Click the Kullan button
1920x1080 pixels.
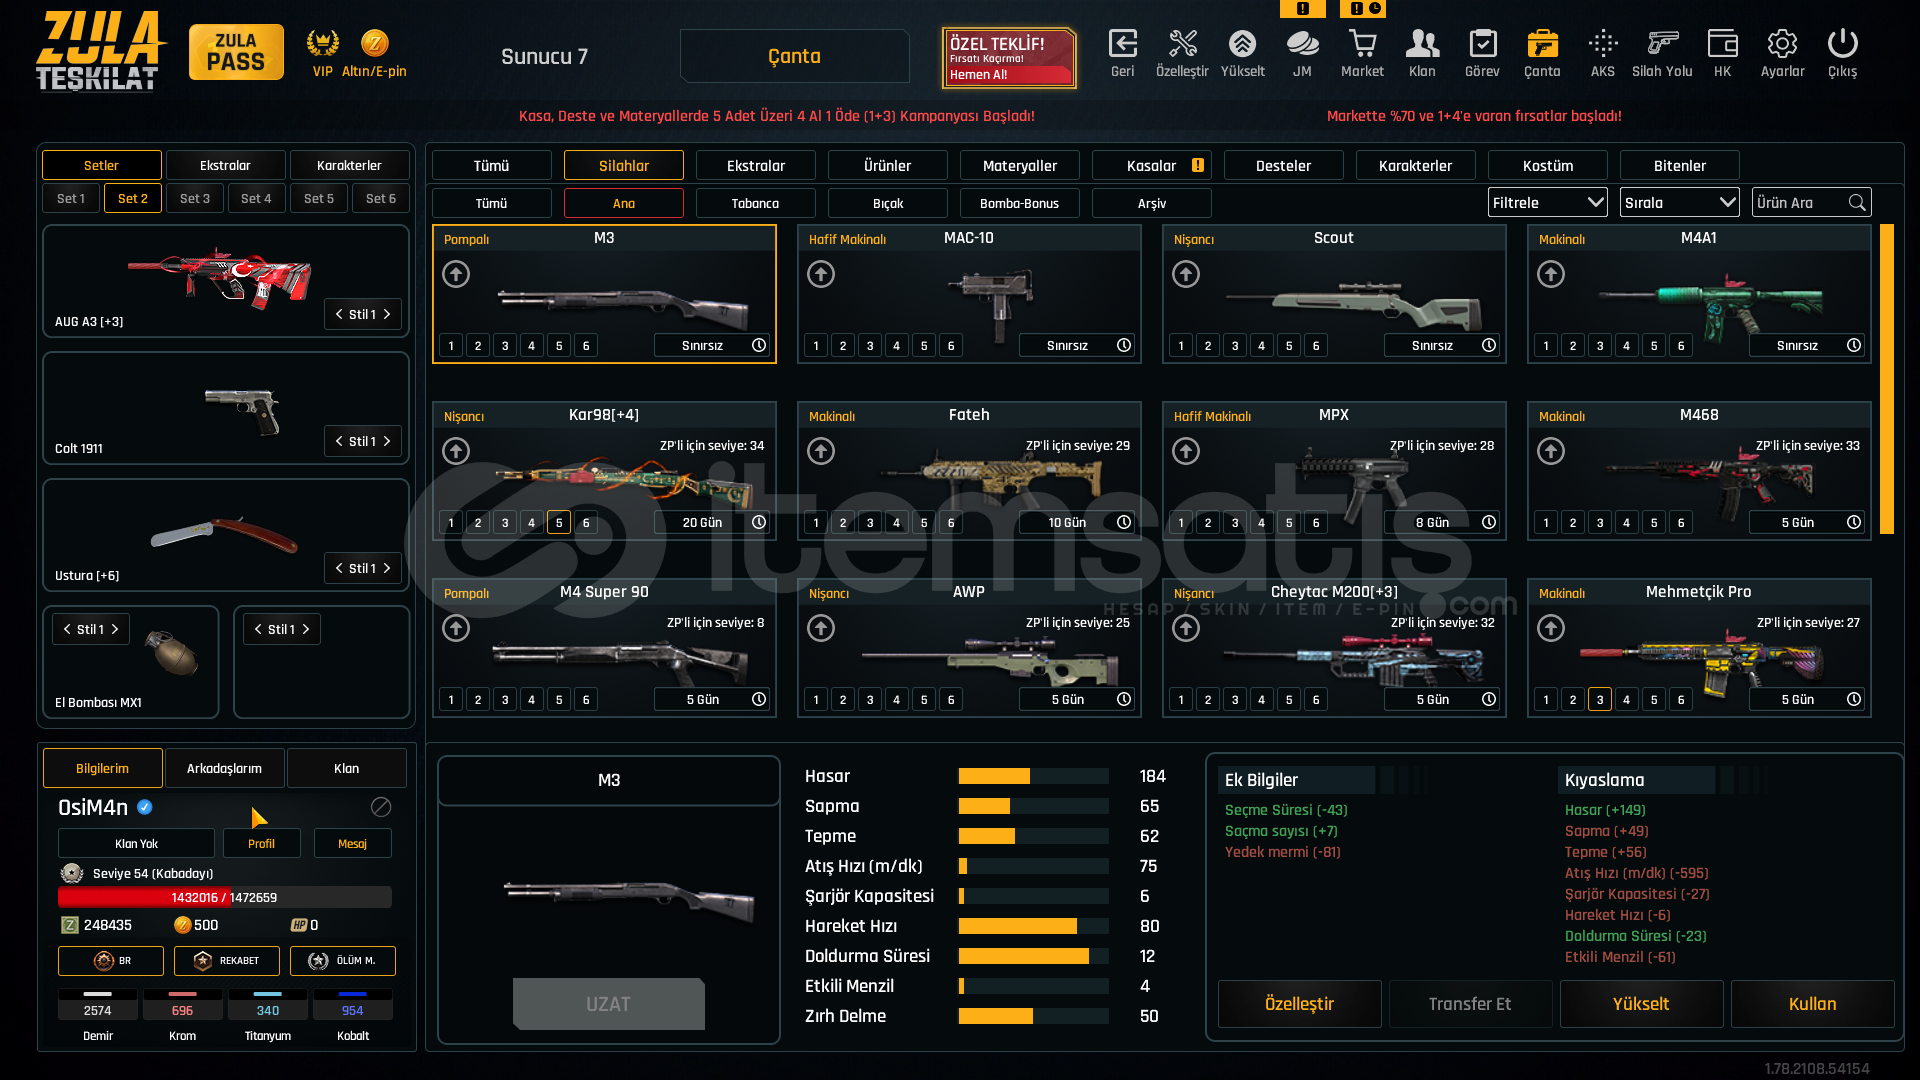tap(1812, 1004)
